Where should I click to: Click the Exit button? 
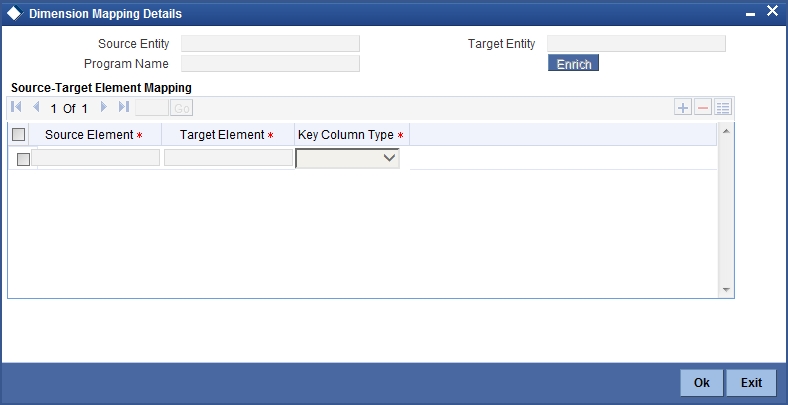[751, 383]
